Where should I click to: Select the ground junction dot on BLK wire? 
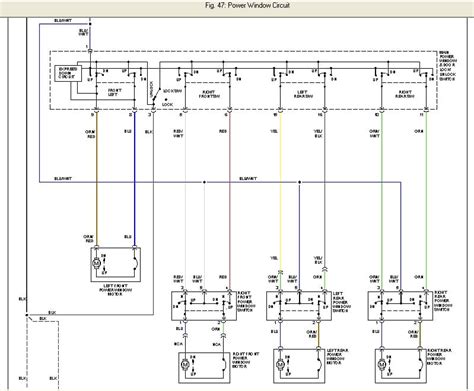[26, 315]
